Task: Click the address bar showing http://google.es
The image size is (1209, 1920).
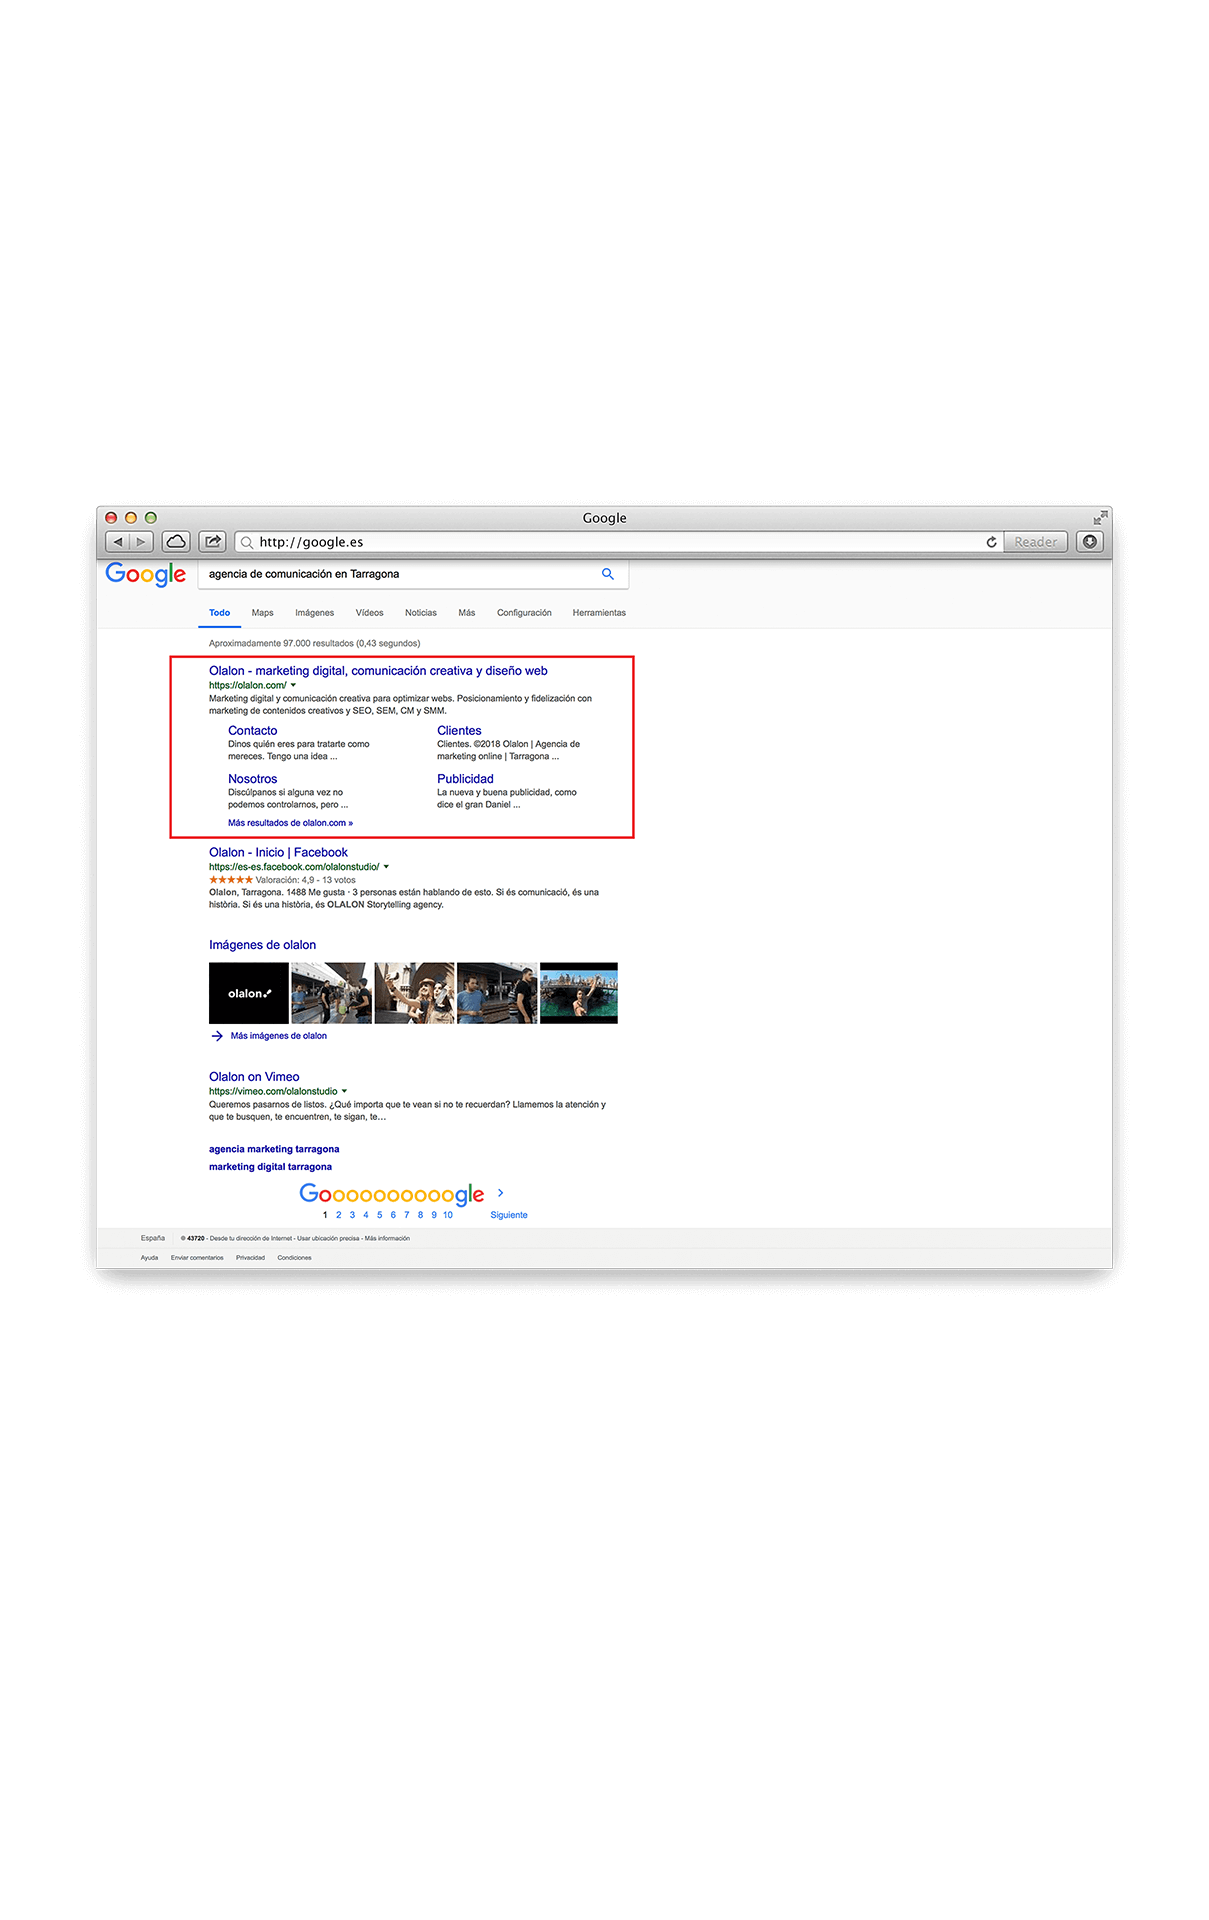Action: (x=619, y=542)
